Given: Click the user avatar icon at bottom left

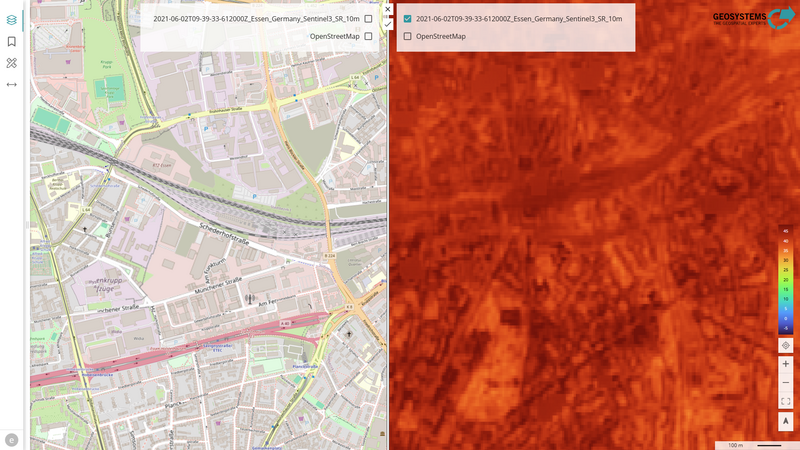Looking at the screenshot, I should (12, 439).
